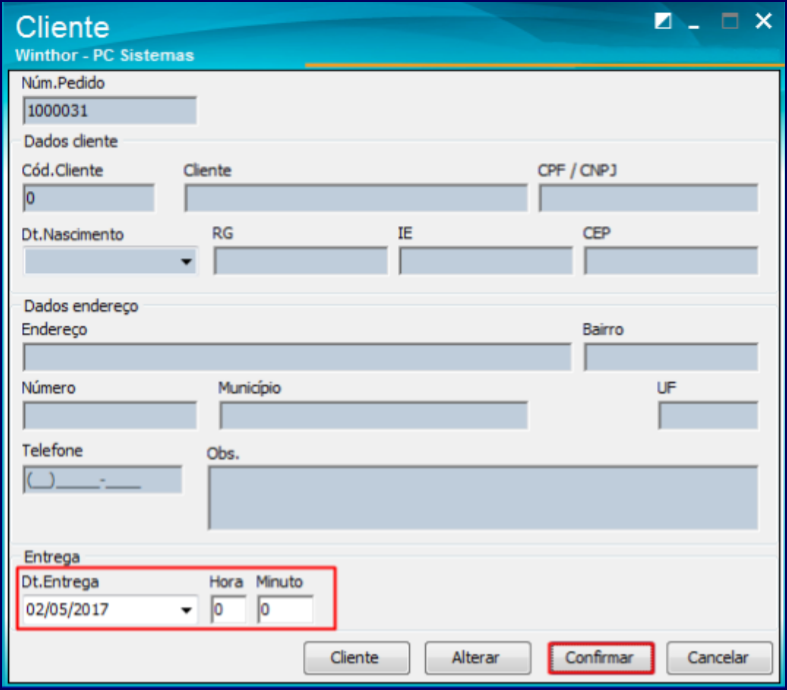787x690 pixels.
Task: Focus the Minuto input field
Action: click(285, 610)
